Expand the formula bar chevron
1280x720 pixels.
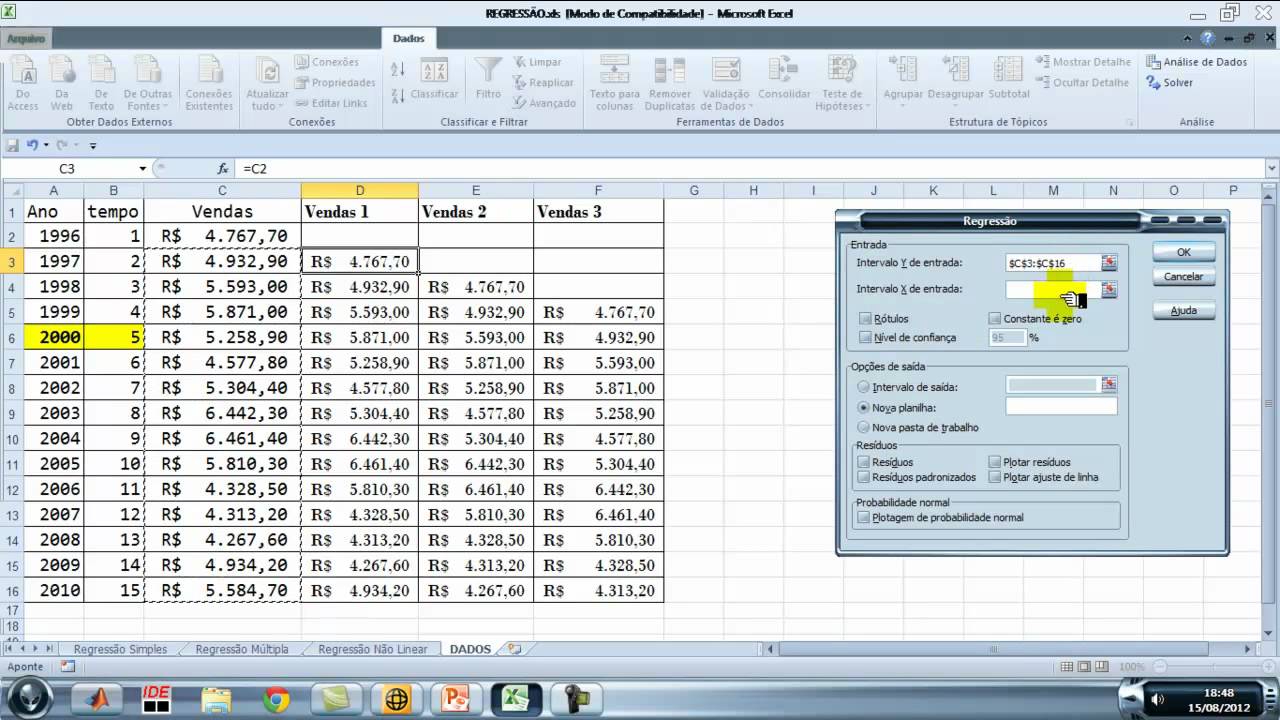(x=1271, y=169)
